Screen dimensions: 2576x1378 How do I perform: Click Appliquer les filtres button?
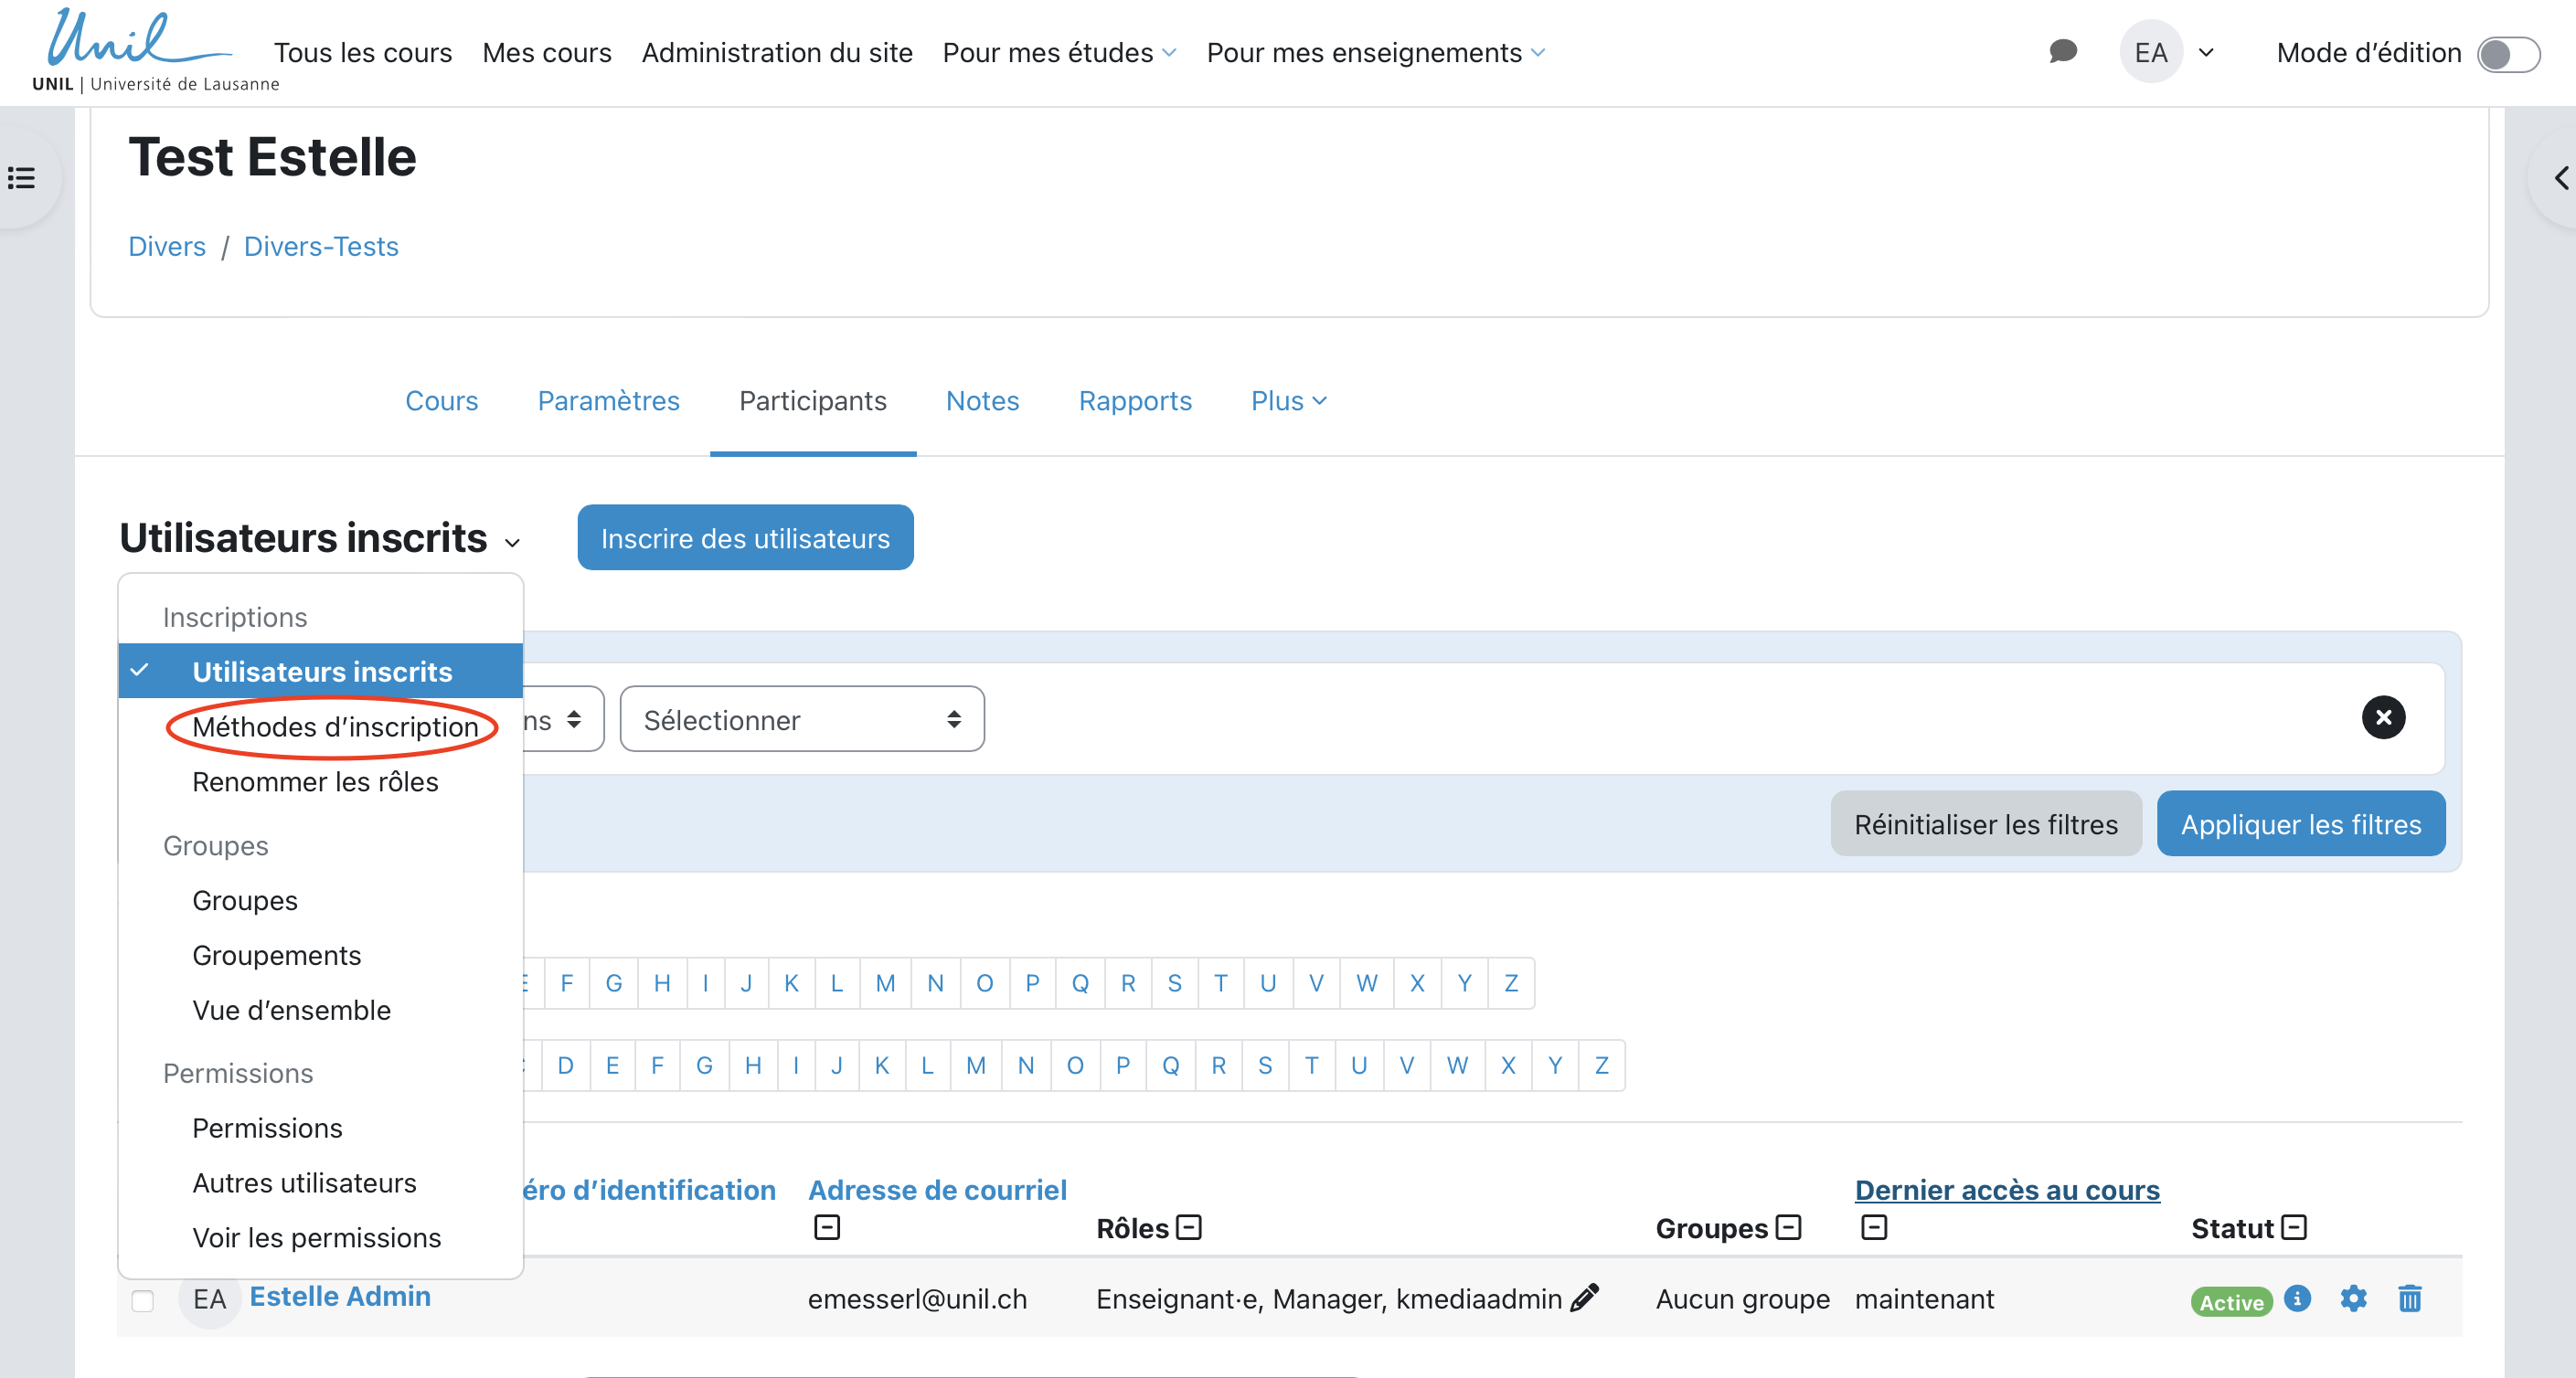[2300, 824]
